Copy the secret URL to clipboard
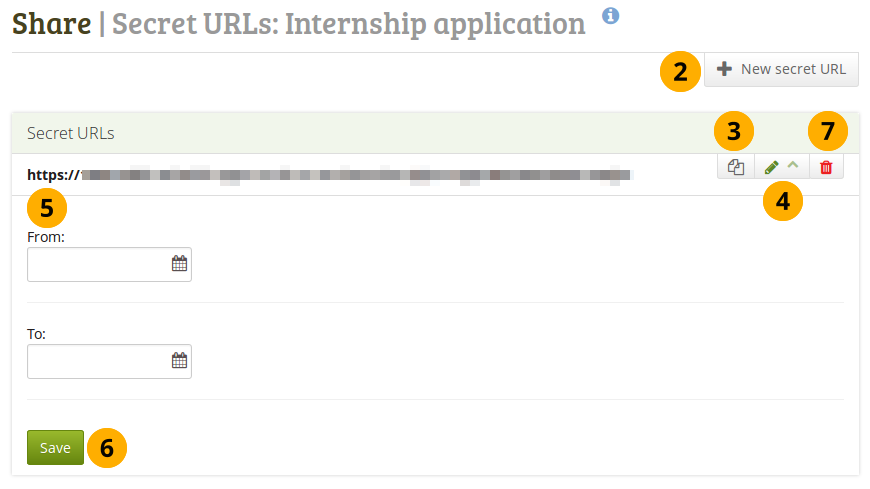 (736, 167)
